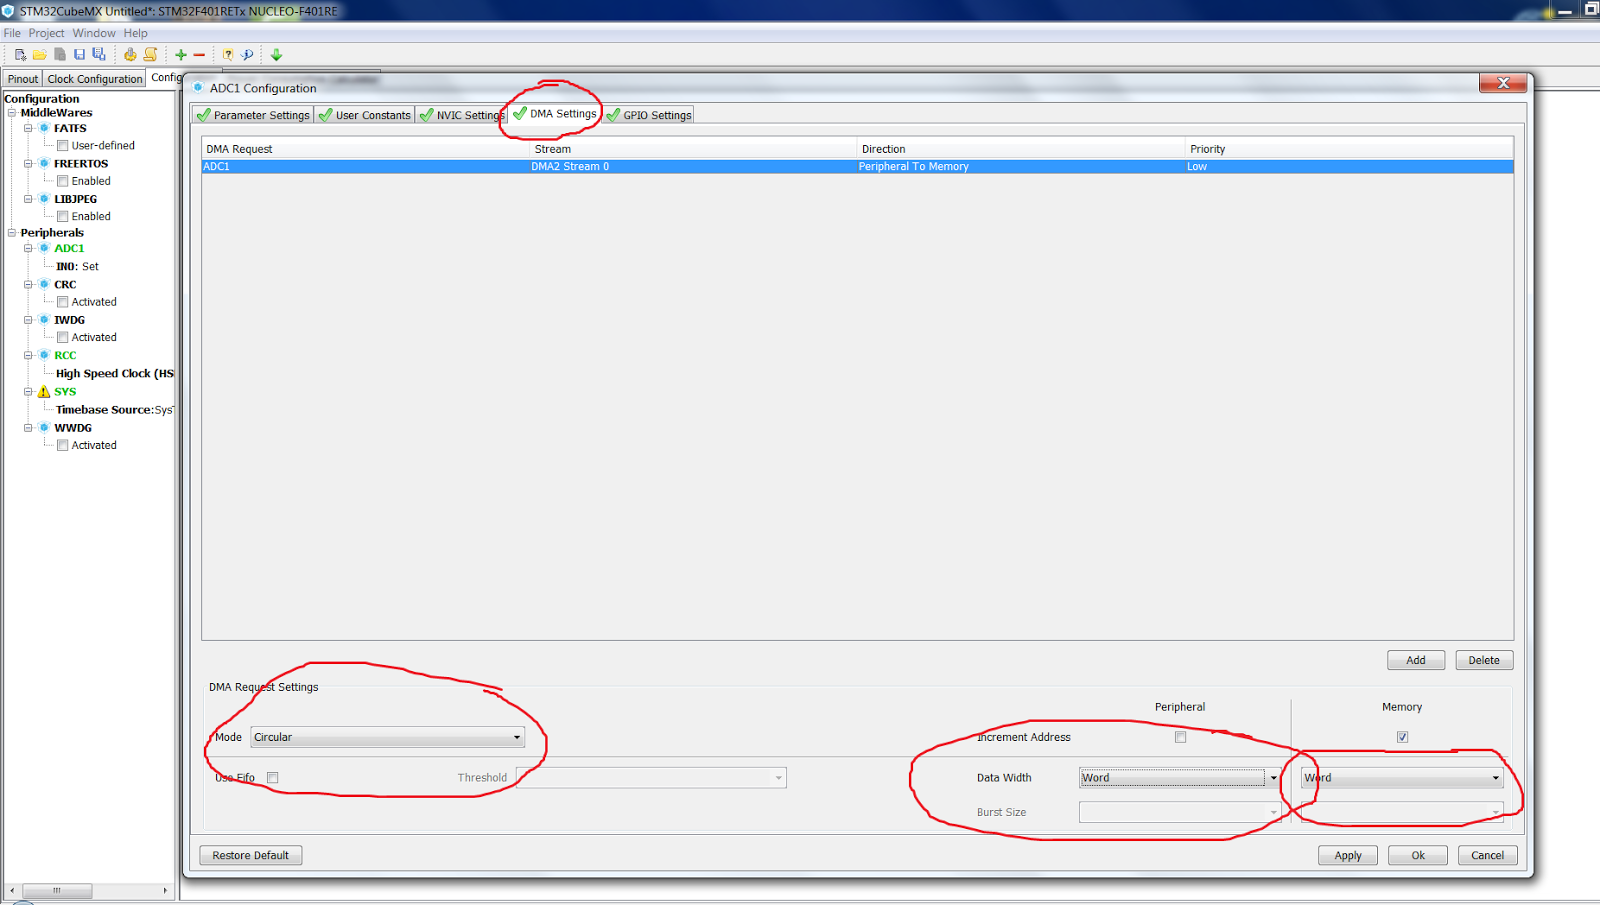Click the blue info bubble icon

point(247,55)
